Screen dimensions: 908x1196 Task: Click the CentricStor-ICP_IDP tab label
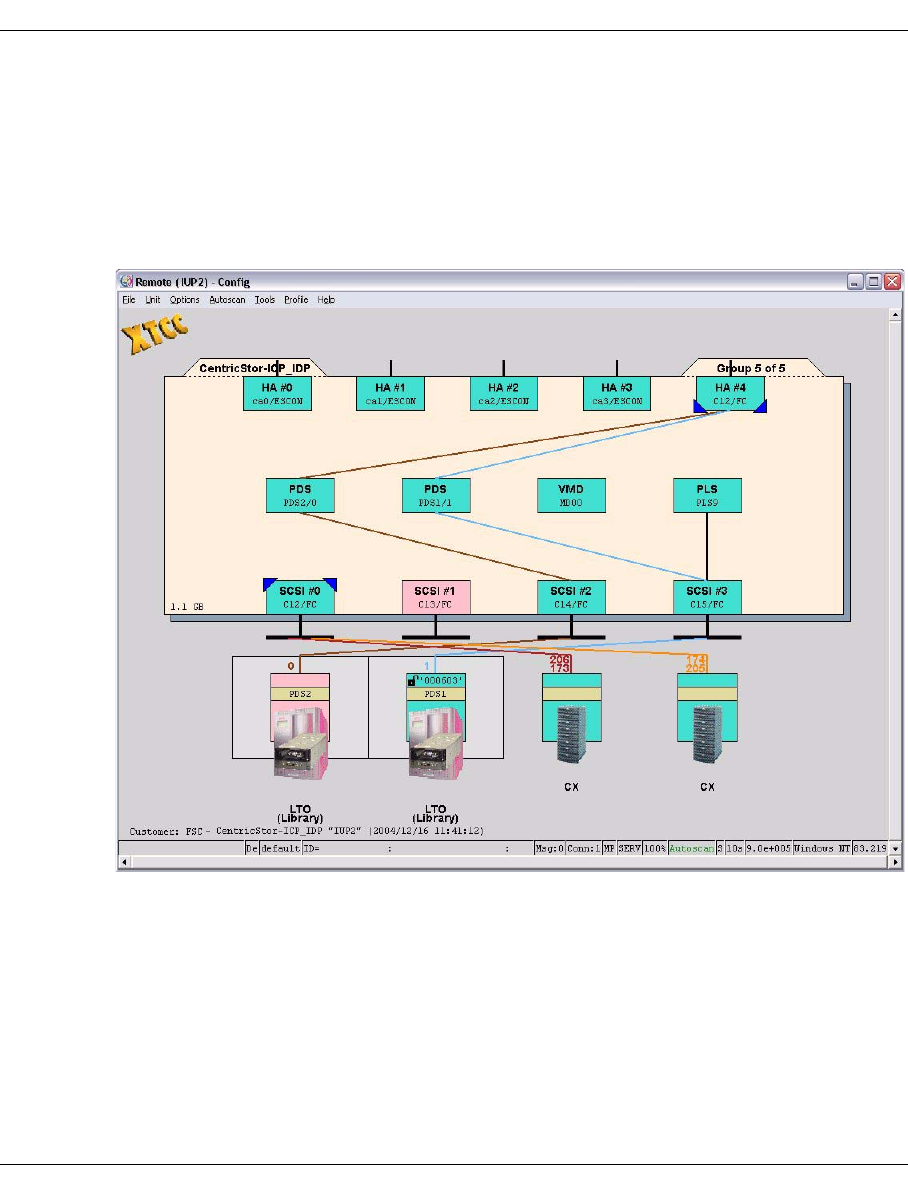click(255, 368)
